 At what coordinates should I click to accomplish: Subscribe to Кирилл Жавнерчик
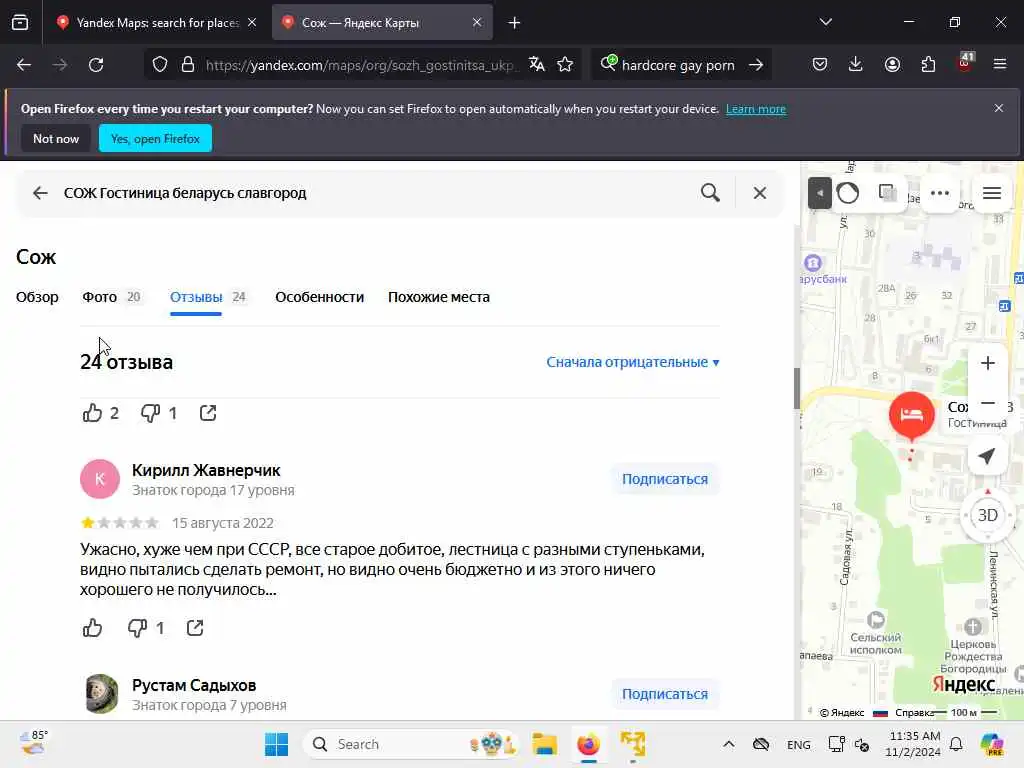click(x=665, y=479)
